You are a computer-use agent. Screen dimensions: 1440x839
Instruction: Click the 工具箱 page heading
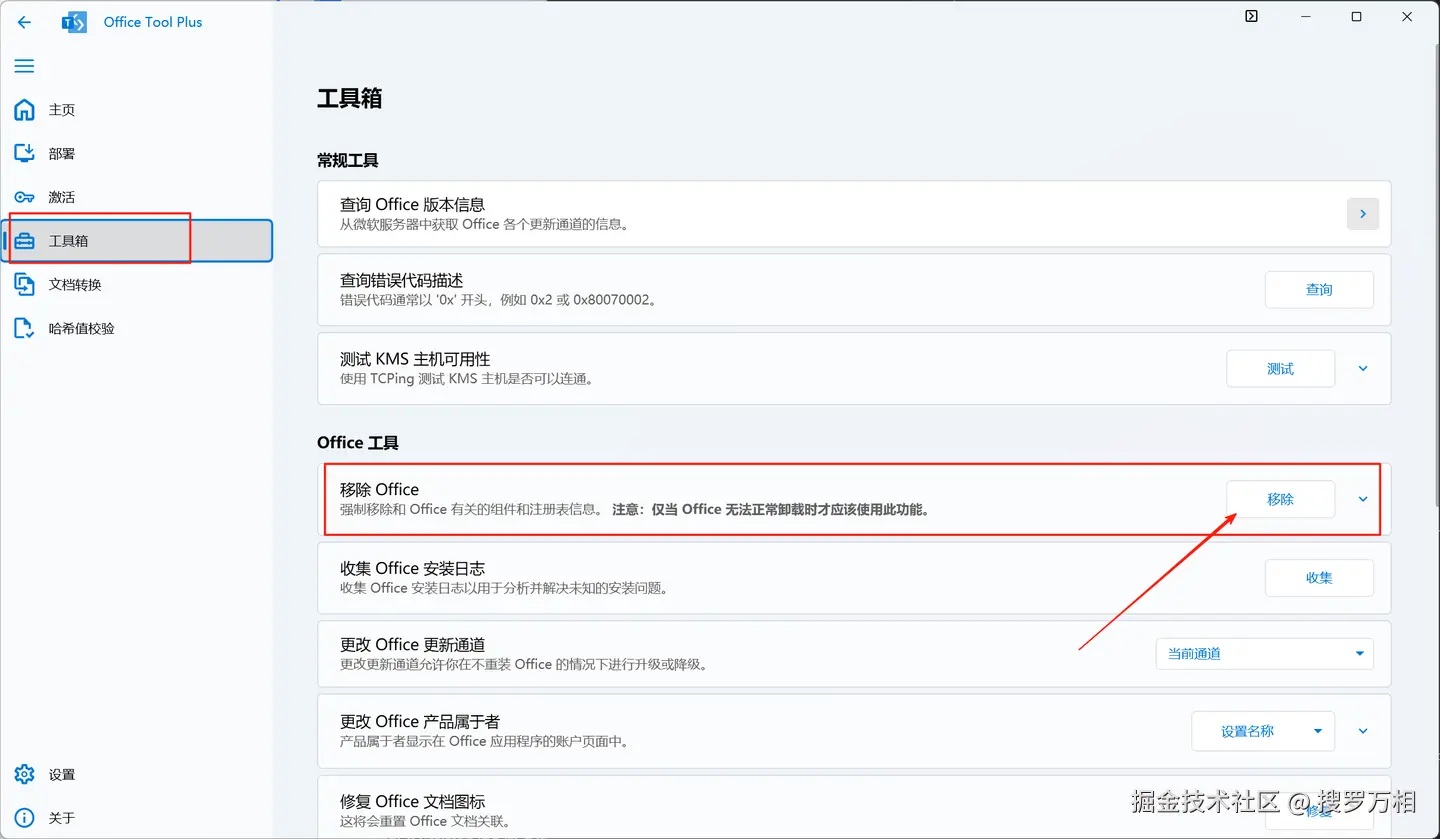[349, 98]
